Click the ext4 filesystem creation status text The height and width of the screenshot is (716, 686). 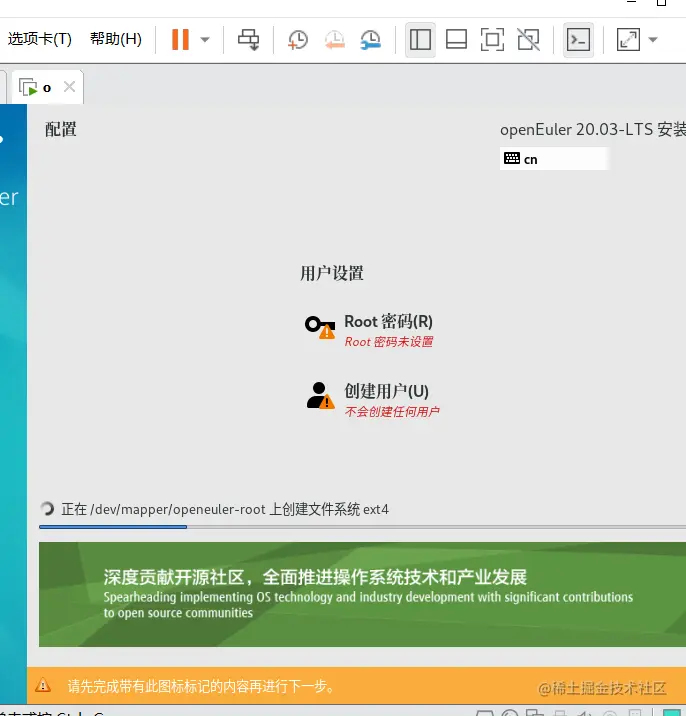click(225, 509)
